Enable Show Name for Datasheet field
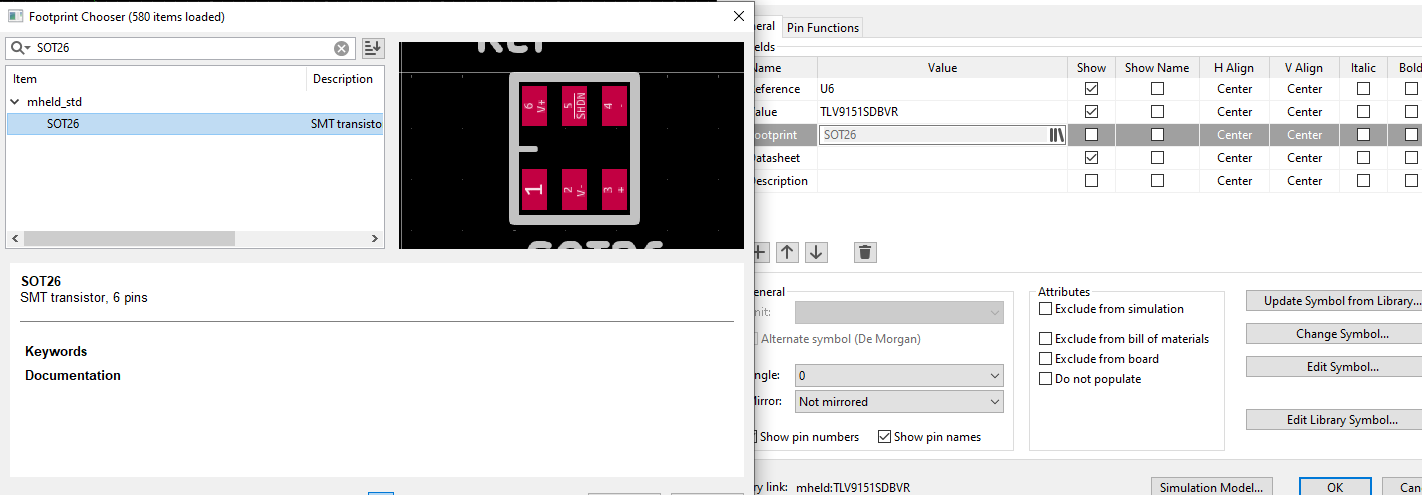This screenshot has width=1422, height=495. point(1157,158)
